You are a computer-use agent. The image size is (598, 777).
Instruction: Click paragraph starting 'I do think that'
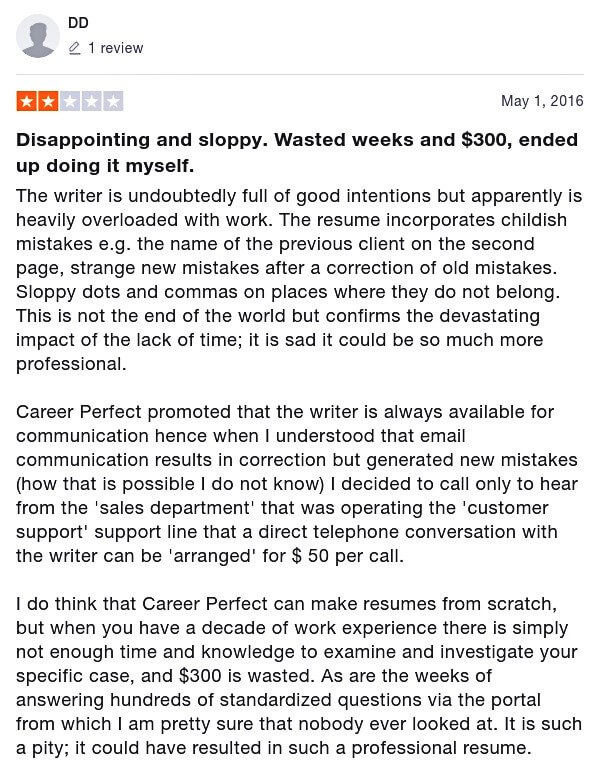299,676
